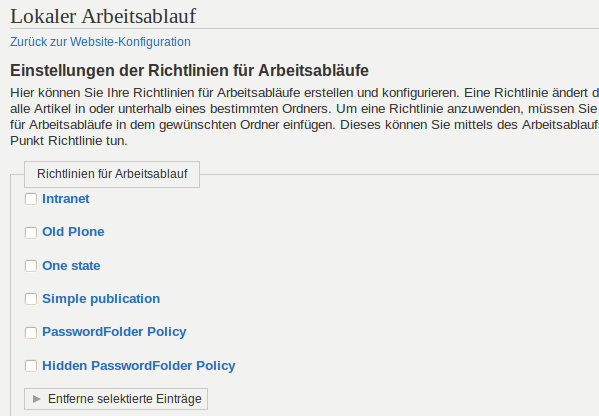Viewport: 599px width, 416px height.
Task: Toggle the Hidden PasswordFolder Policy checkbox
Action: [31, 366]
